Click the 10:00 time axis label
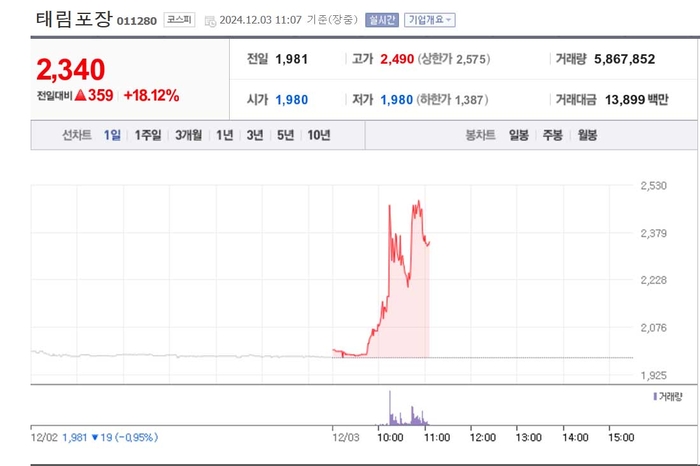Screen dimensions: 700x466 click(x=390, y=437)
